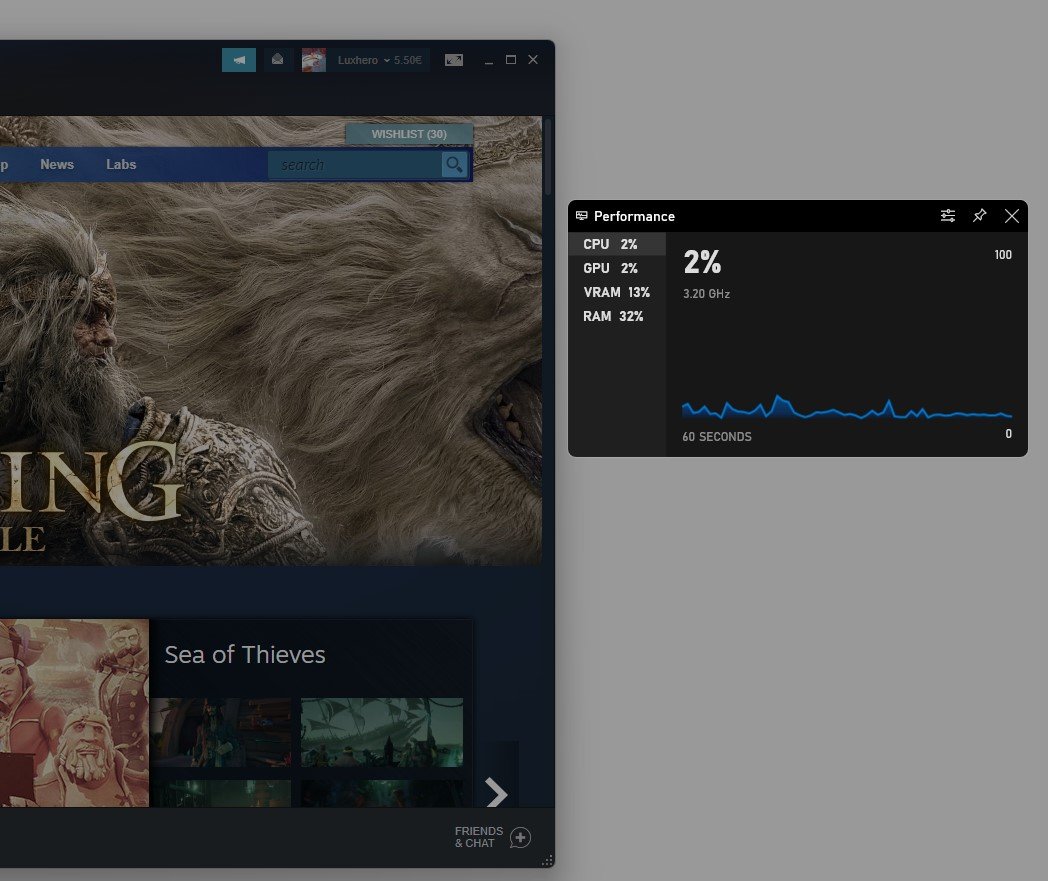Click the Performance widget monitor icon
The height and width of the screenshot is (881, 1048).
click(x=581, y=216)
